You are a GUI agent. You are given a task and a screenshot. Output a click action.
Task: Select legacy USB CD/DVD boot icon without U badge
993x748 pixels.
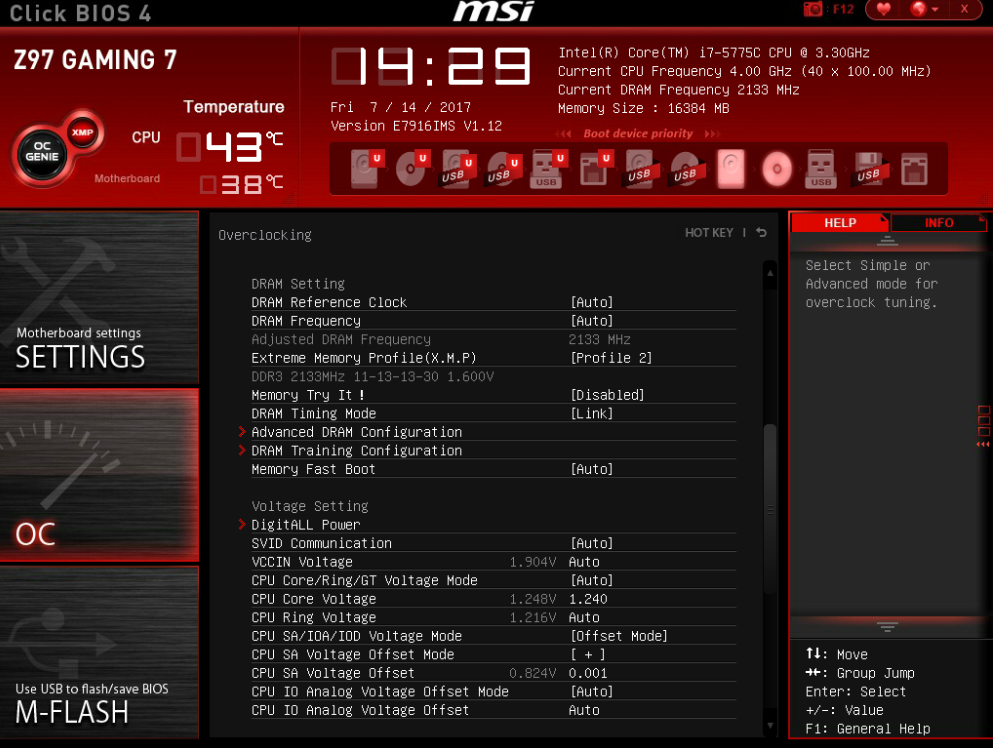[685, 168]
